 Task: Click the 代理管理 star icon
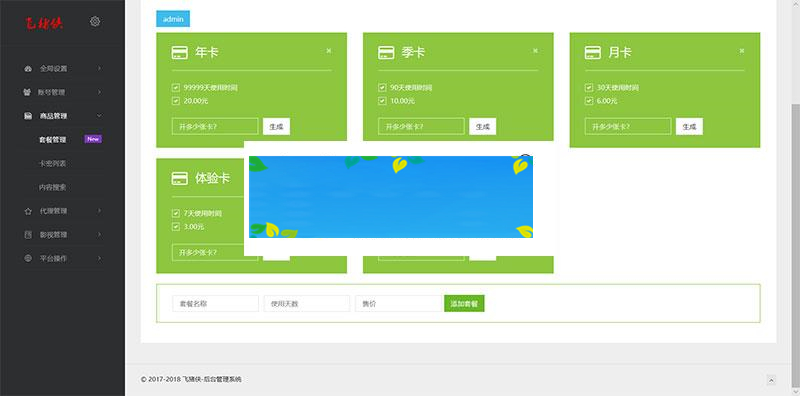tap(28, 211)
